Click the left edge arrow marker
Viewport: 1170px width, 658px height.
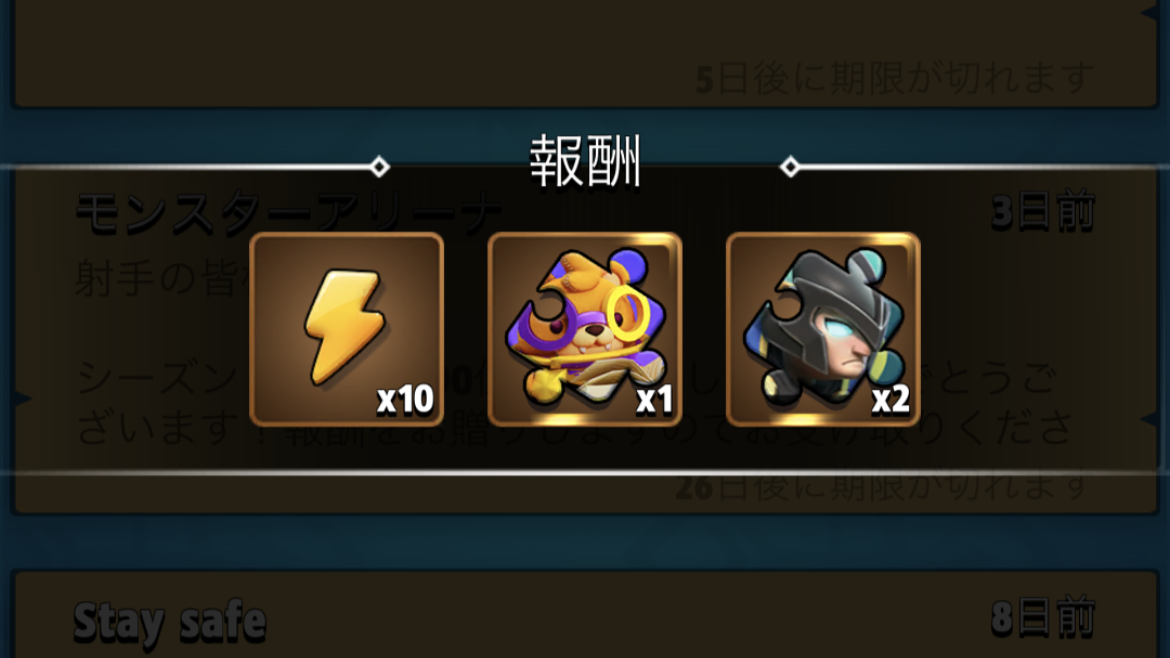point(23,398)
